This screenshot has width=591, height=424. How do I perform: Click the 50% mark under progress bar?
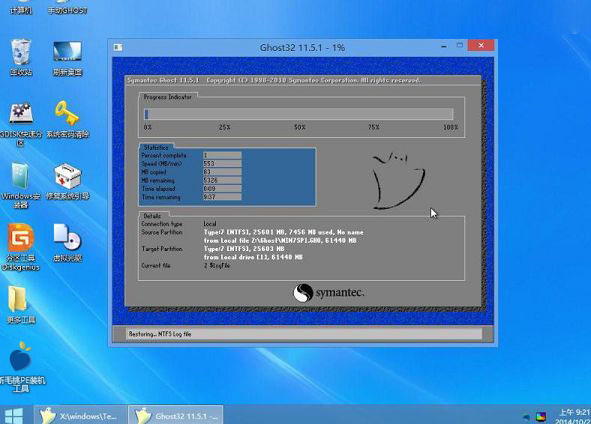pos(300,127)
